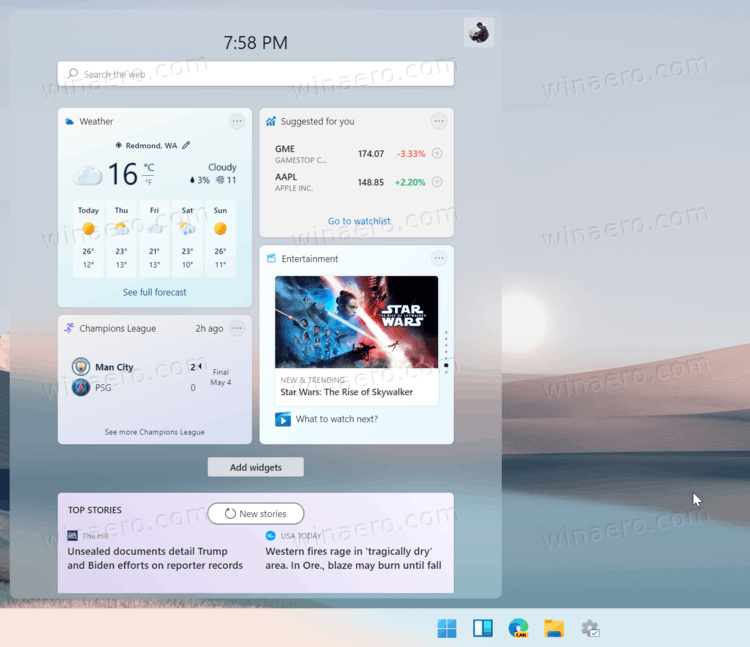This screenshot has height=647, width=750.
Task: Select the Sat forecast card
Action: [x=187, y=238]
